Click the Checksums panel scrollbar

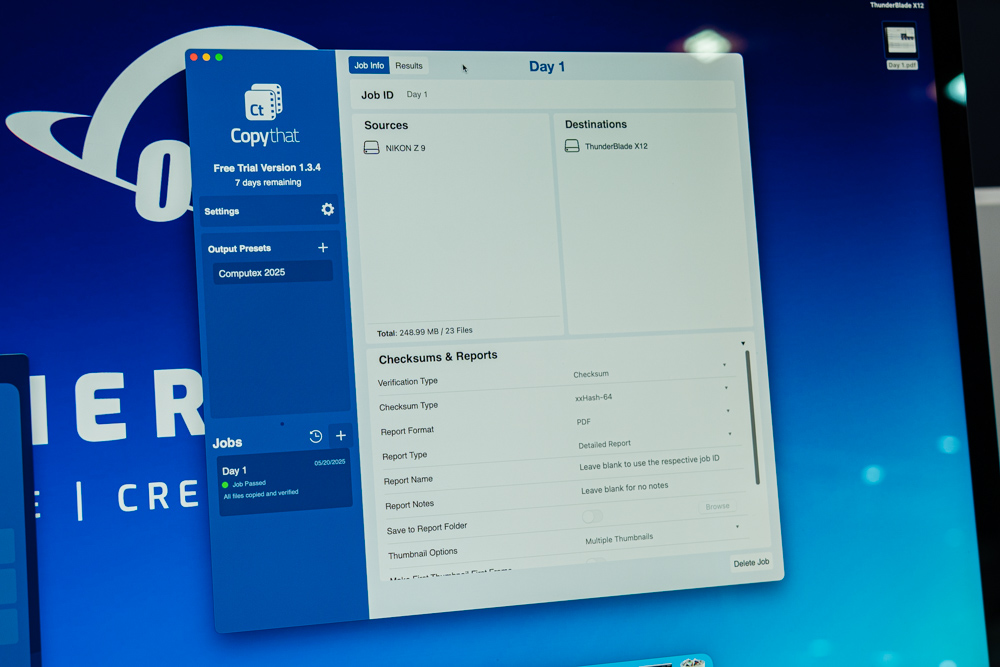[x=752, y=418]
